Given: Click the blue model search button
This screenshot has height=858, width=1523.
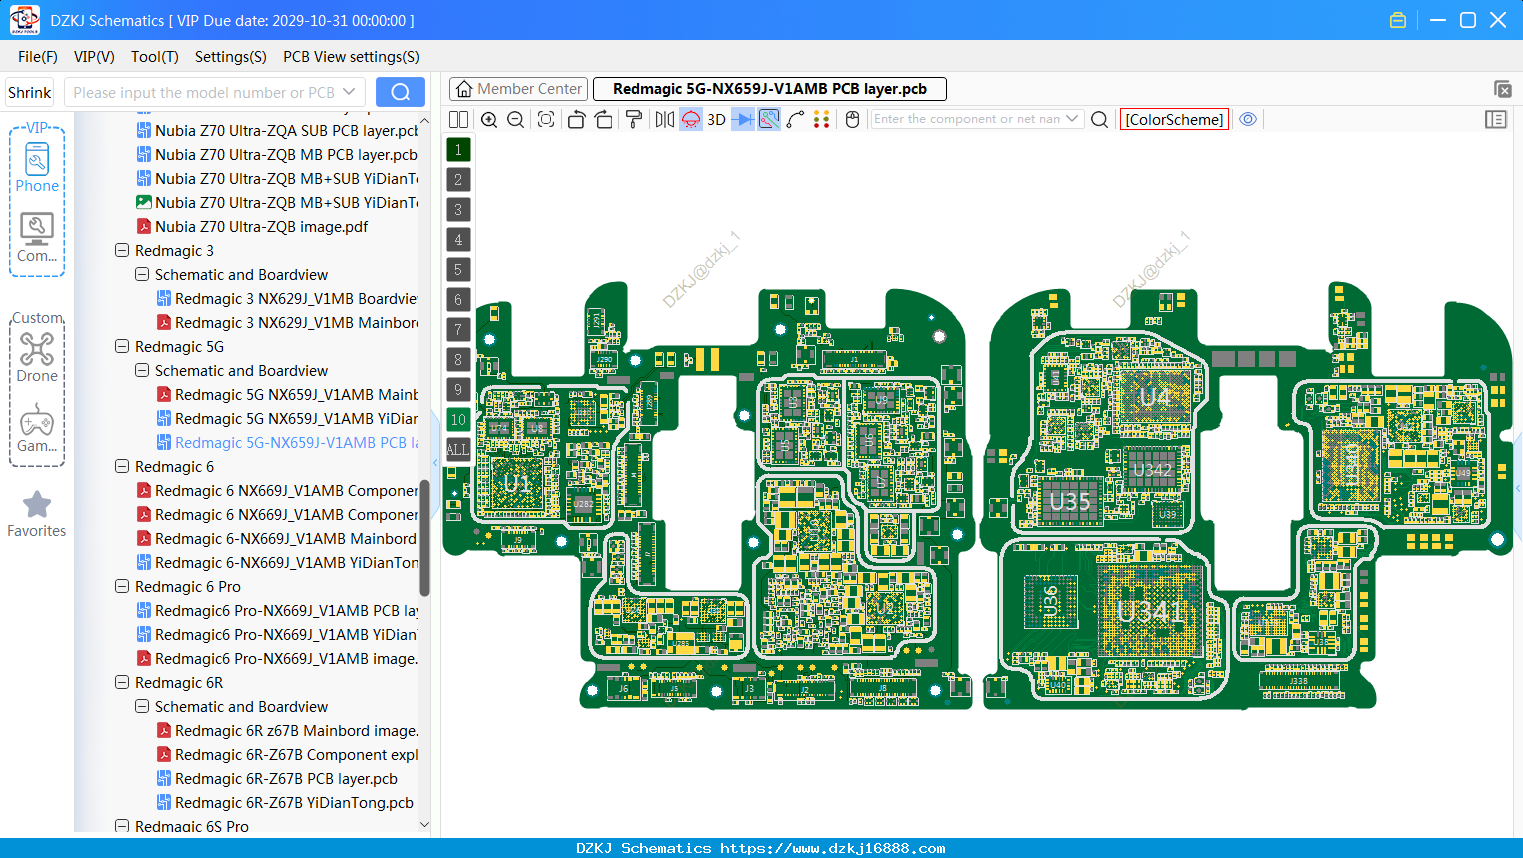Looking at the screenshot, I should (400, 92).
